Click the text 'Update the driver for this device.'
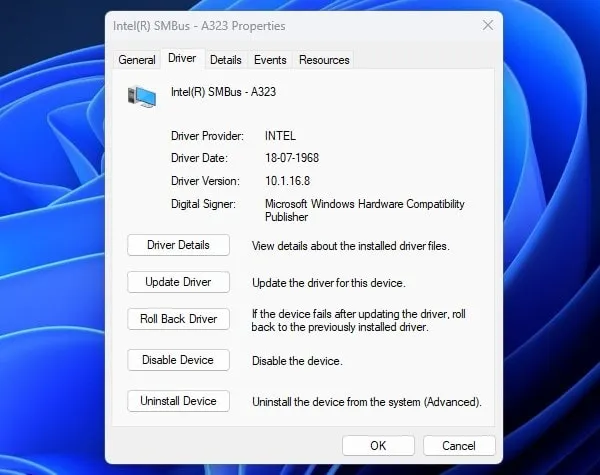The height and width of the screenshot is (475, 600). 329,283
